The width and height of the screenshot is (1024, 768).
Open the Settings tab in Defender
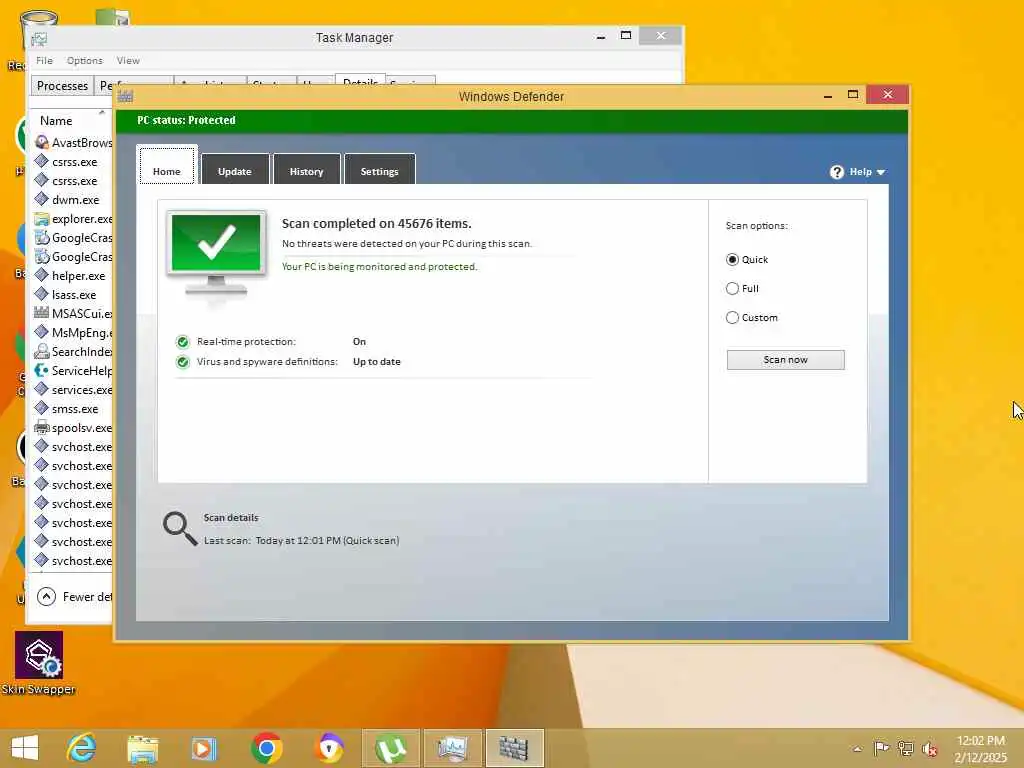tap(379, 171)
